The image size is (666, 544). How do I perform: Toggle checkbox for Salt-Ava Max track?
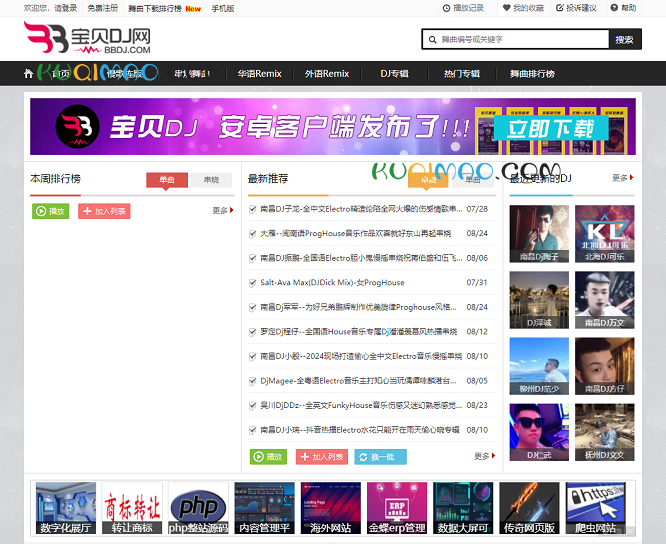tap(253, 283)
